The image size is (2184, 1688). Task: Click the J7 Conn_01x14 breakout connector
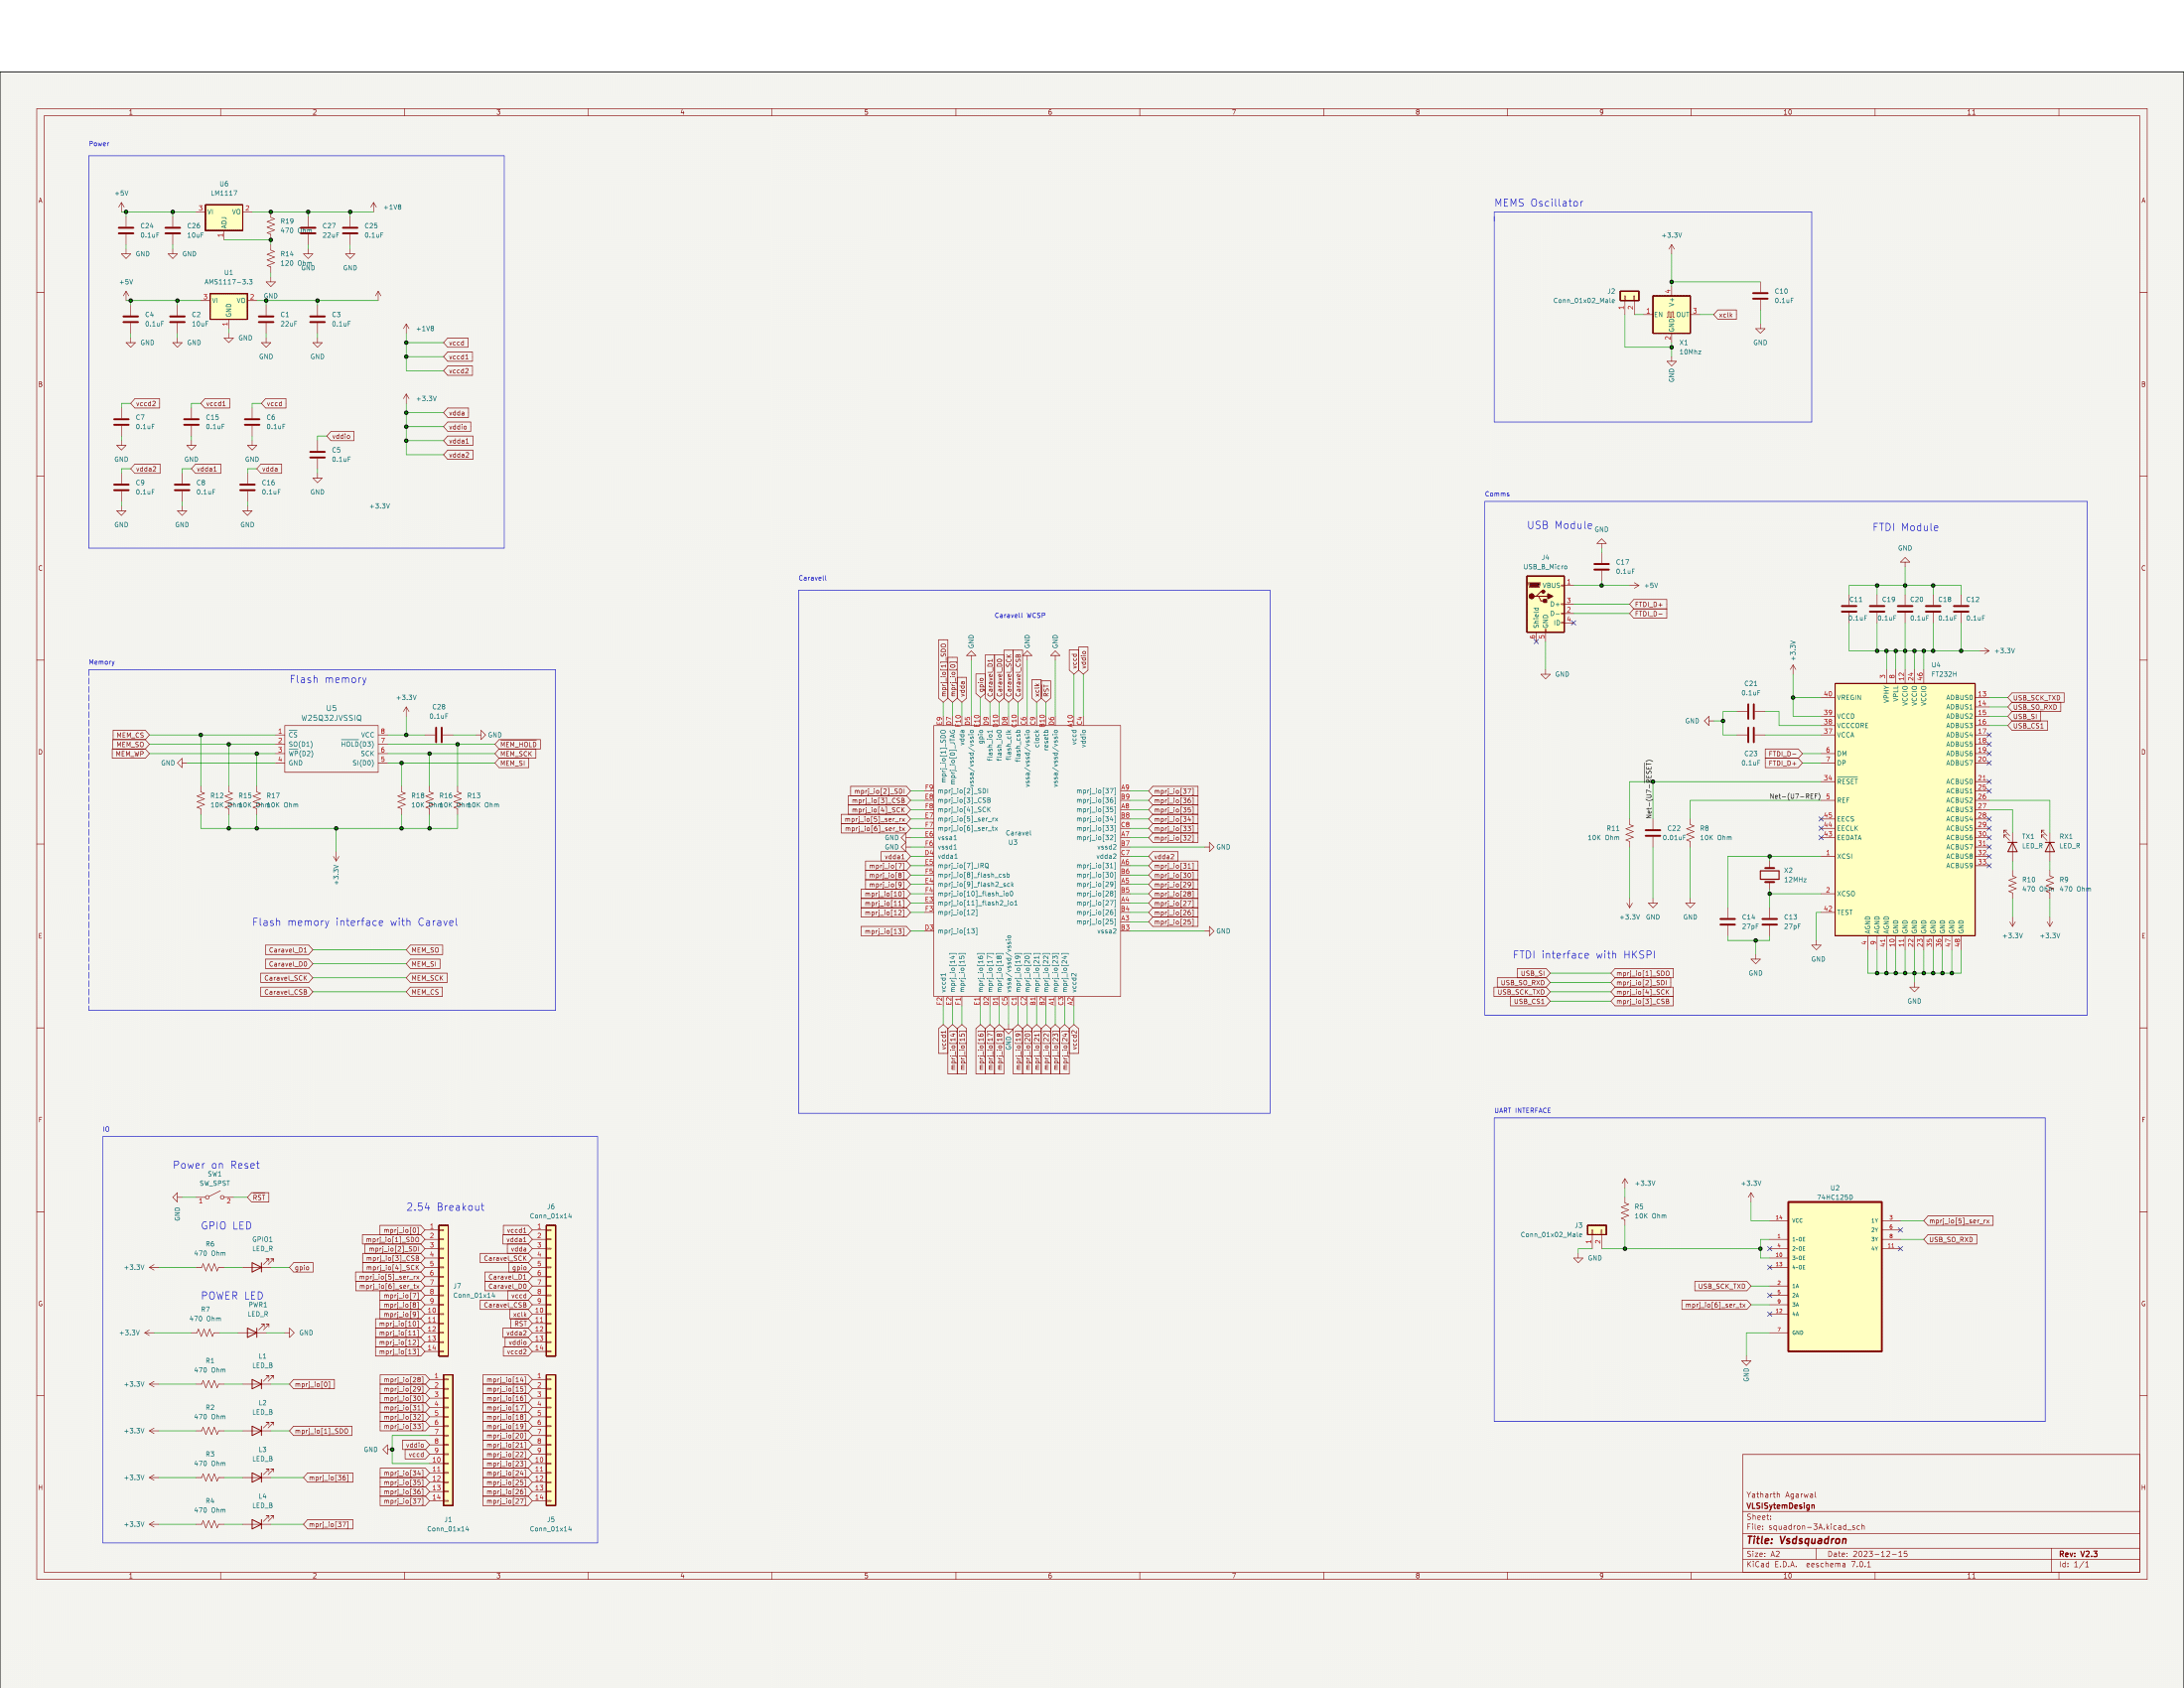444,1290
